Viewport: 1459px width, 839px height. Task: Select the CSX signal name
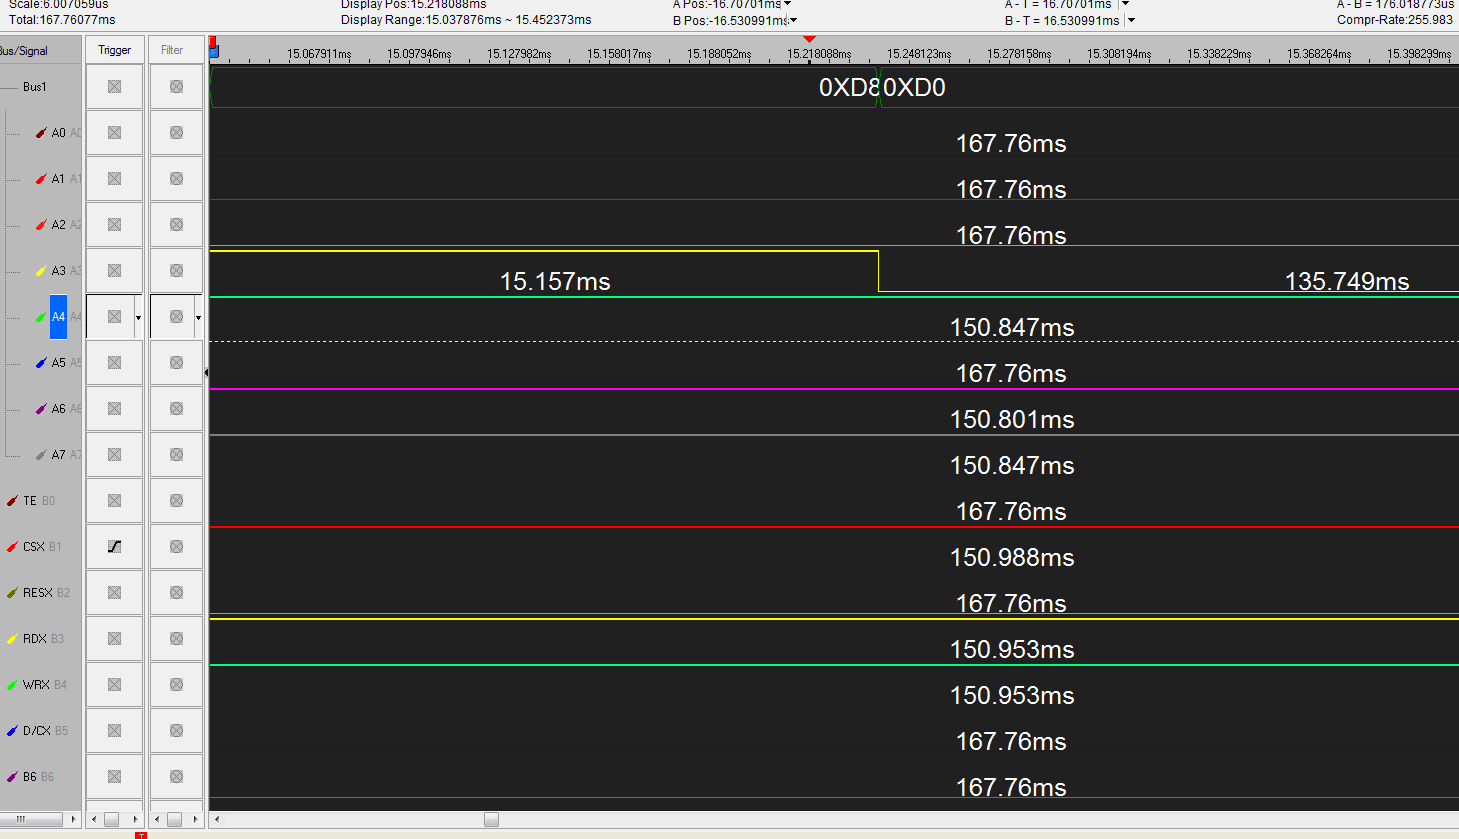(34, 547)
